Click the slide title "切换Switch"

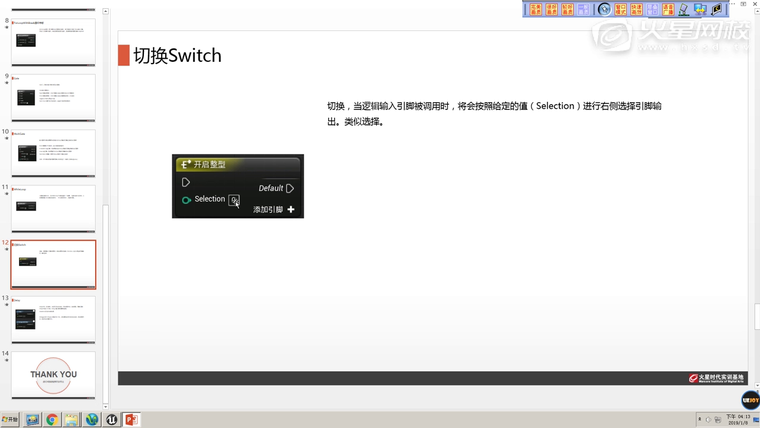coord(177,56)
